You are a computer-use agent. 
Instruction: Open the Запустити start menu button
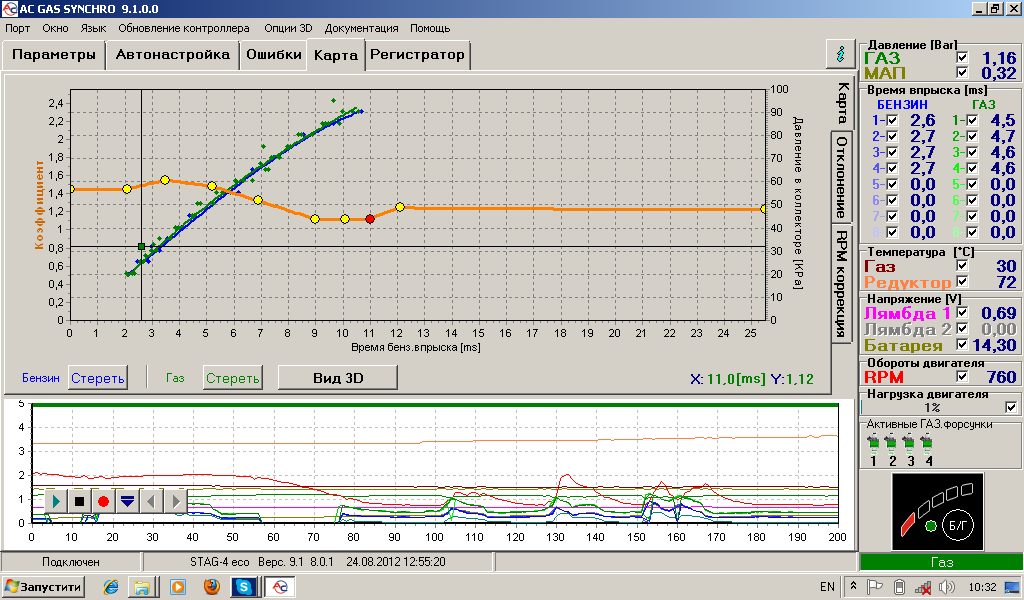[x=43, y=587]
